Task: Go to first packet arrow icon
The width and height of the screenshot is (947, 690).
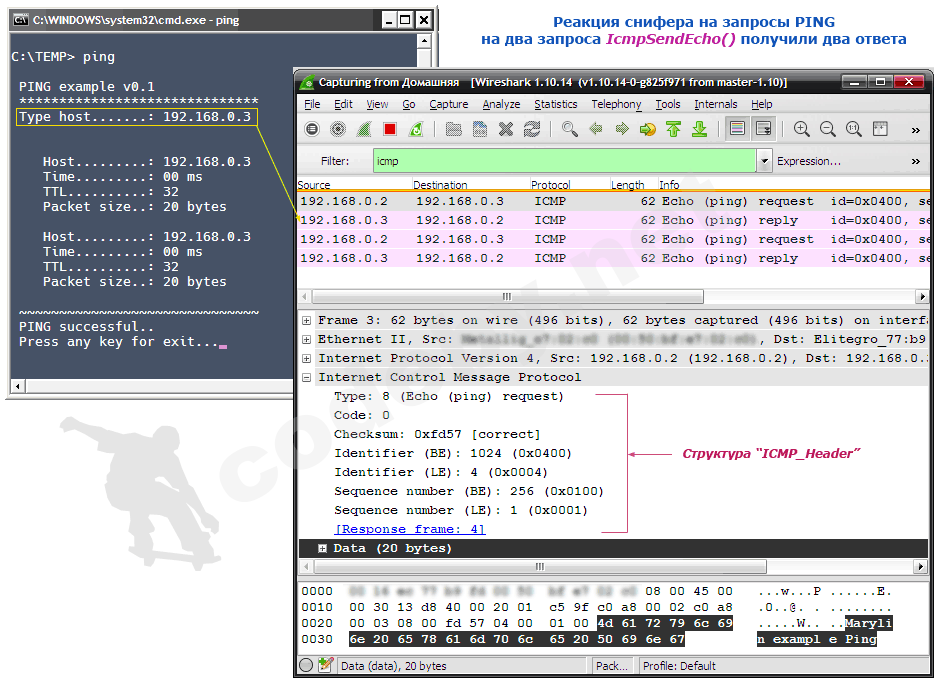Action: [x=674, y=129]
